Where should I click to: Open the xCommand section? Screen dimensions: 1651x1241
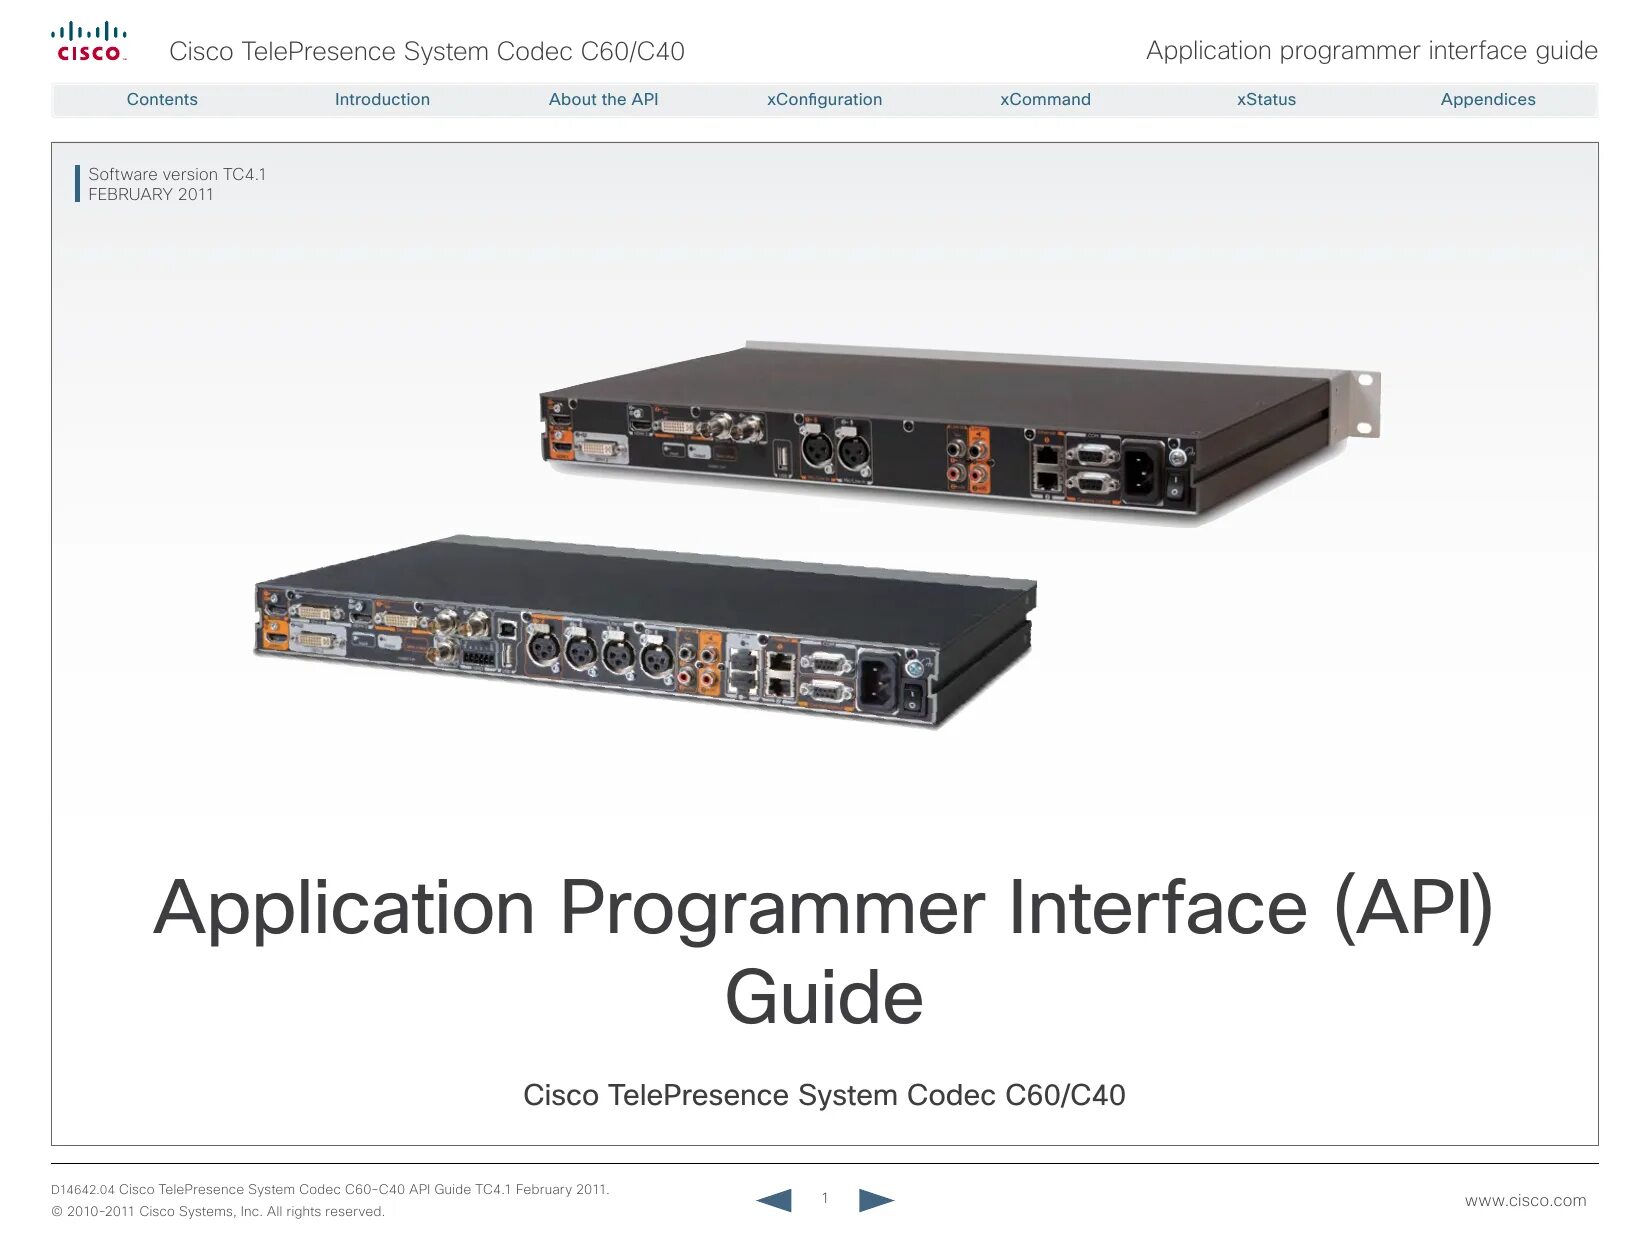(1044, 99)
